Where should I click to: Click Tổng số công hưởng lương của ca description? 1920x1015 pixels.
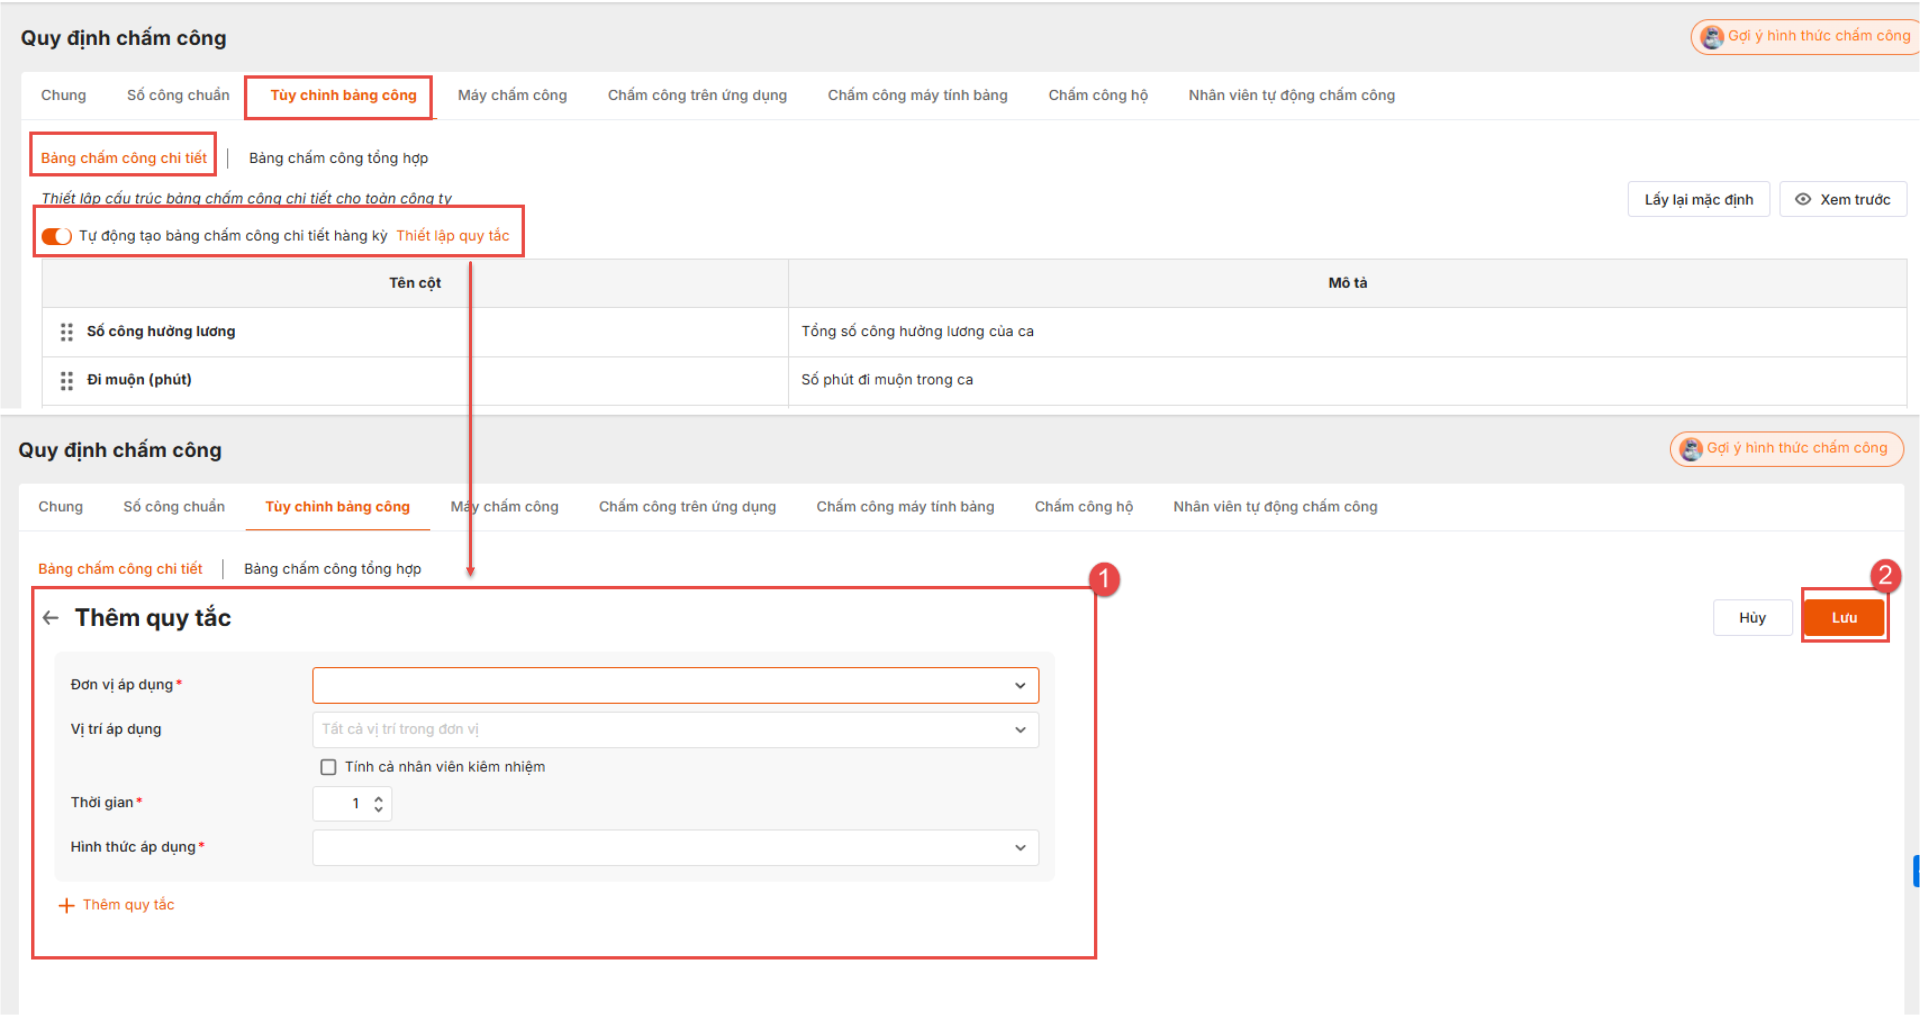[917, 332]
